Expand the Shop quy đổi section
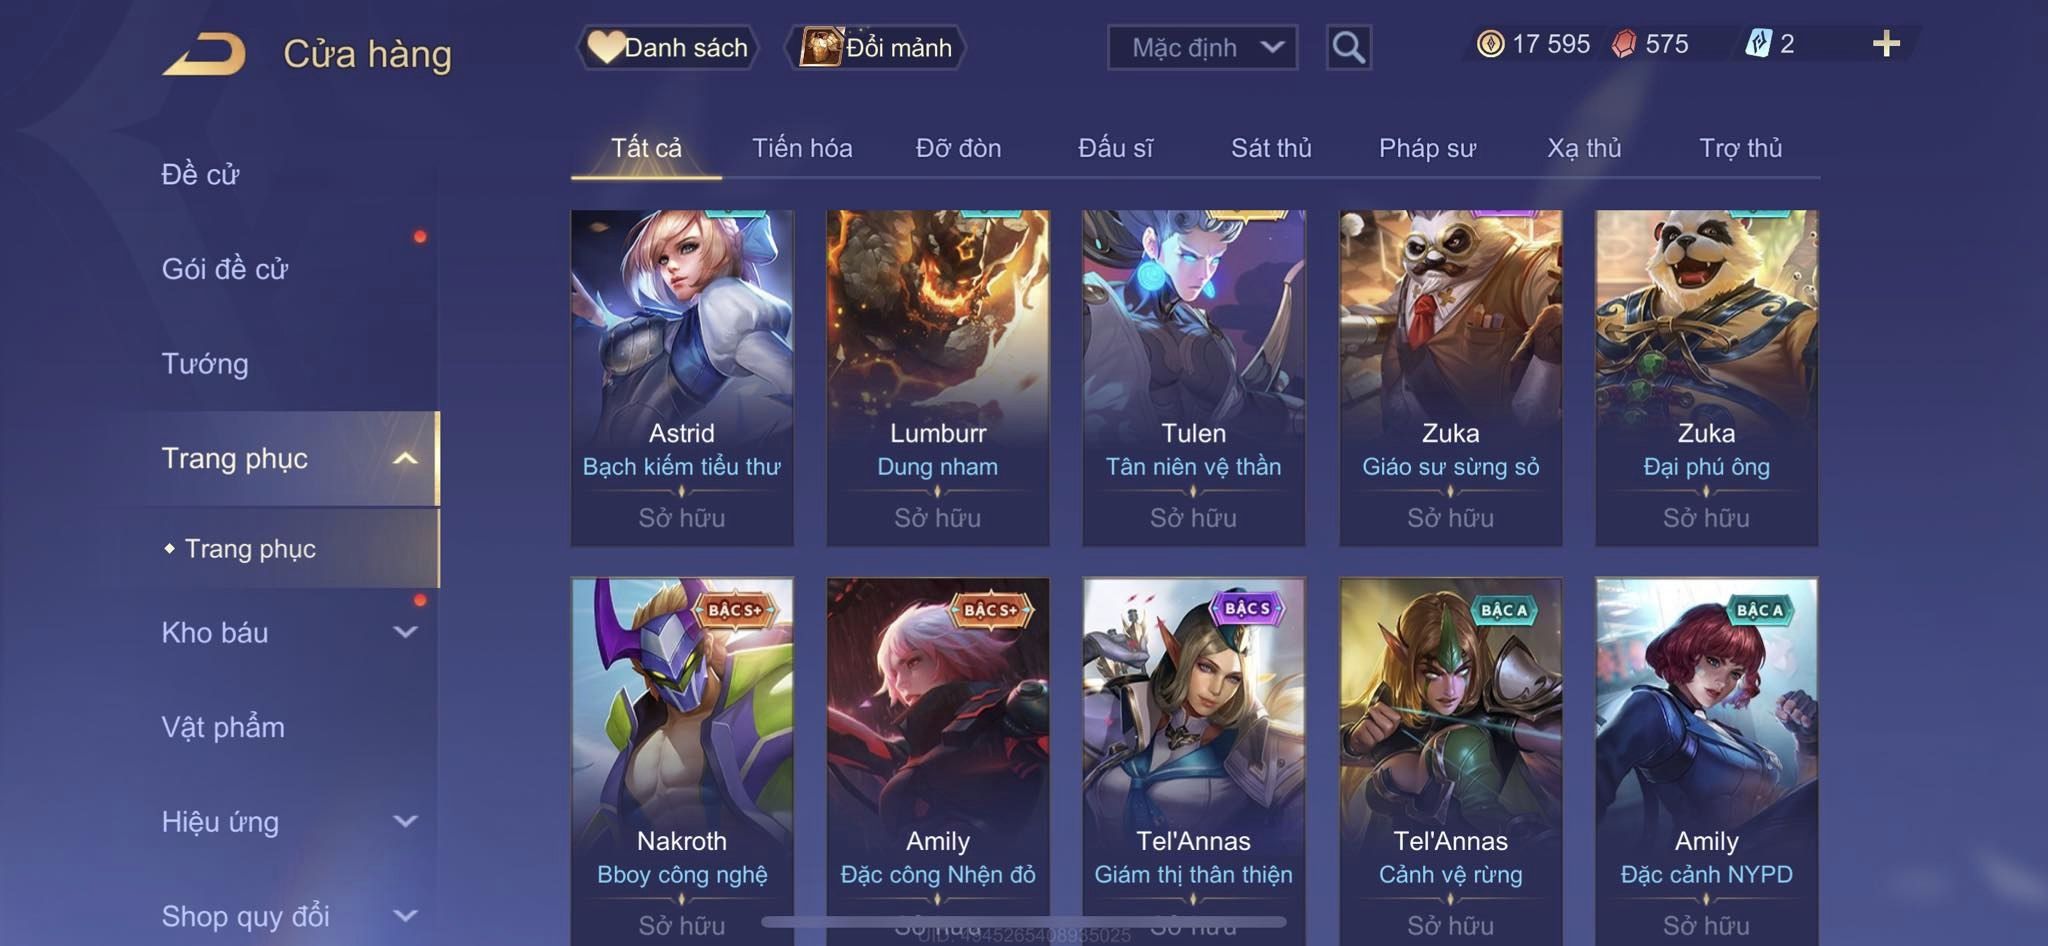Viewport: 2048px width, 946px height. click(x=405, y=915)
